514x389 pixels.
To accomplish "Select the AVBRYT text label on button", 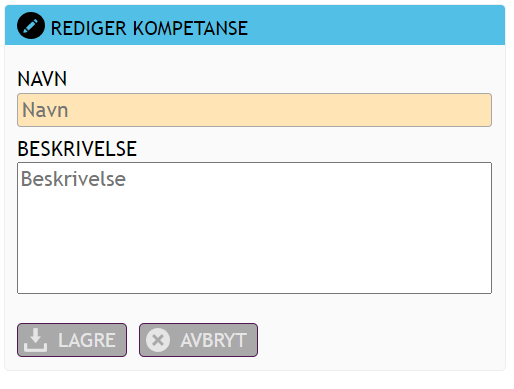I will [213, 340].
